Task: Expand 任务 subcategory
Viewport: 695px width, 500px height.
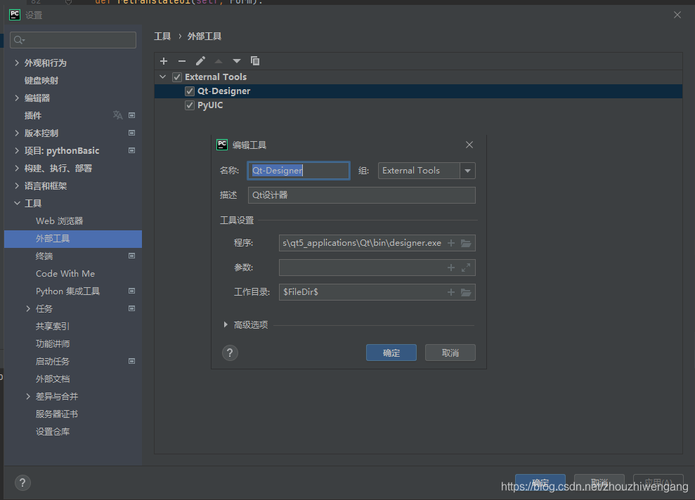Action: (x=28, y=309)
